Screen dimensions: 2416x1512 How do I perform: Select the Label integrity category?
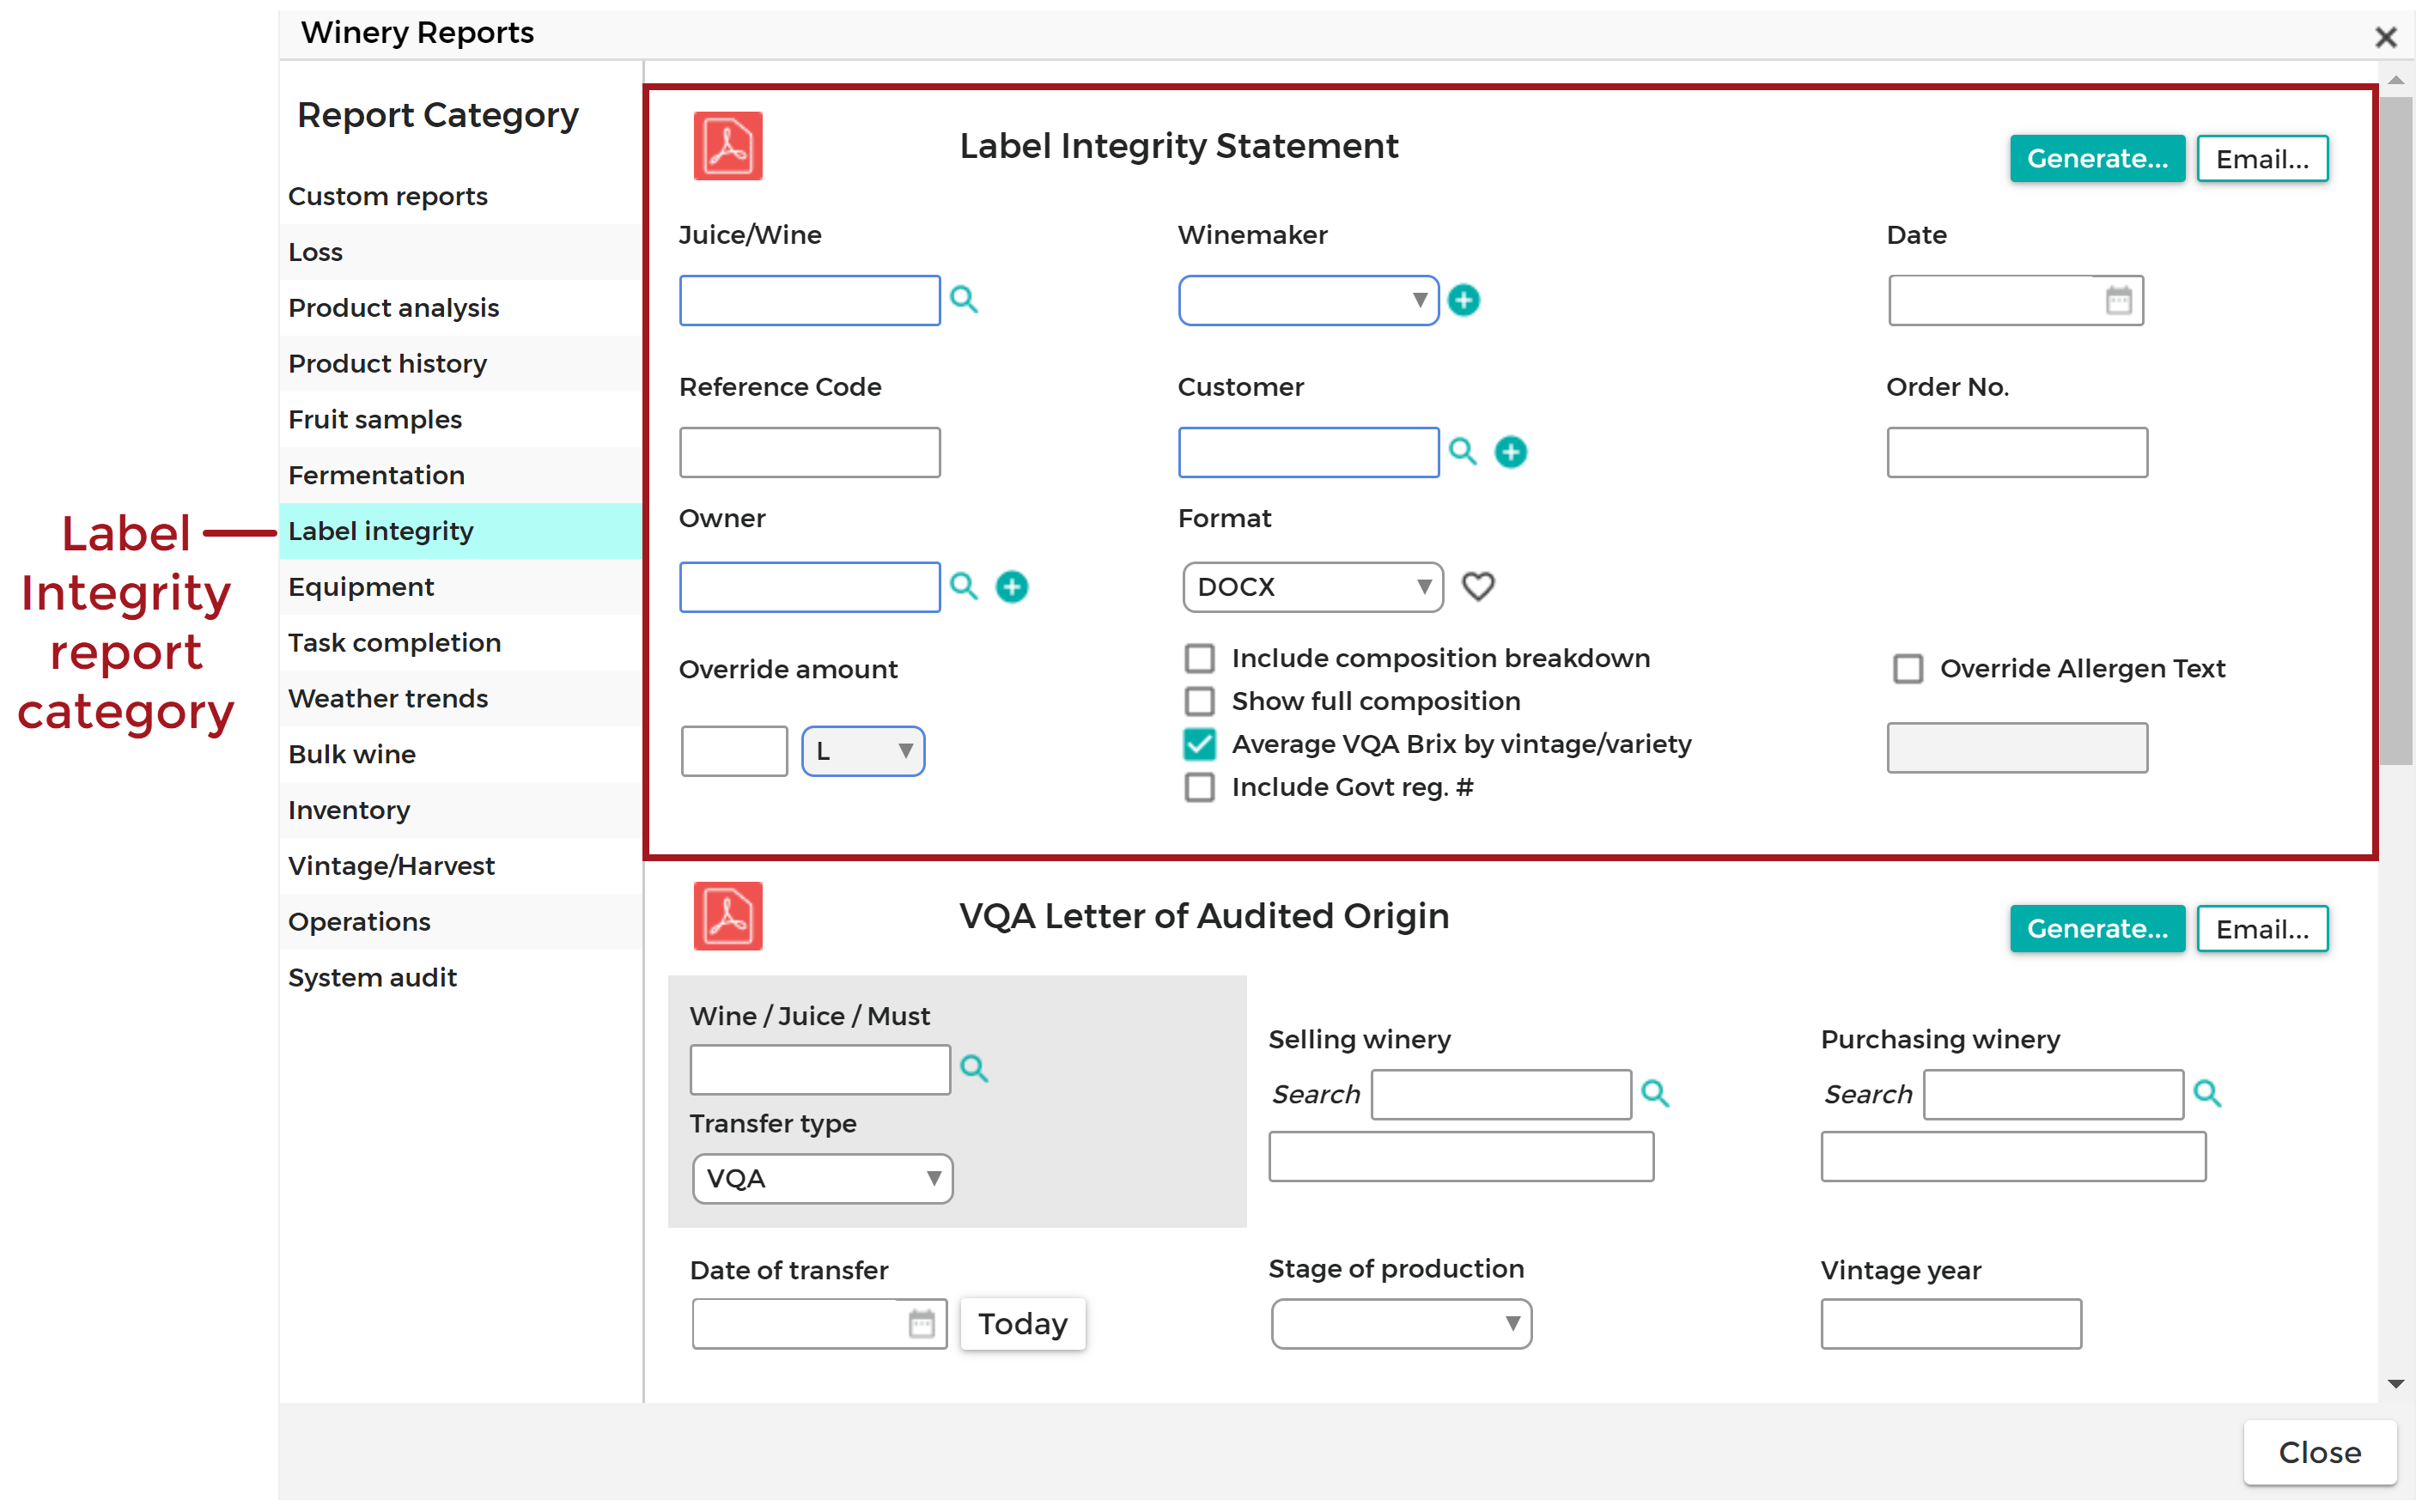[x=460, y=531]
